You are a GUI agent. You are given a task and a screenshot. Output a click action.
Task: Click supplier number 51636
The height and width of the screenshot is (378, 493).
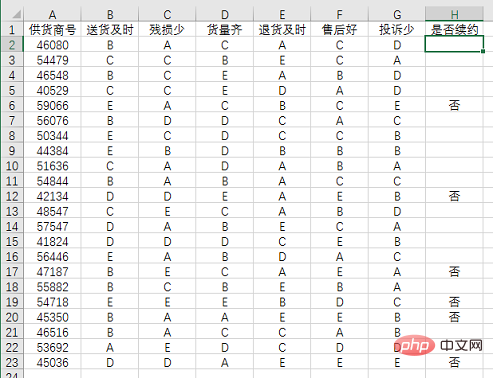coord(52,166)
